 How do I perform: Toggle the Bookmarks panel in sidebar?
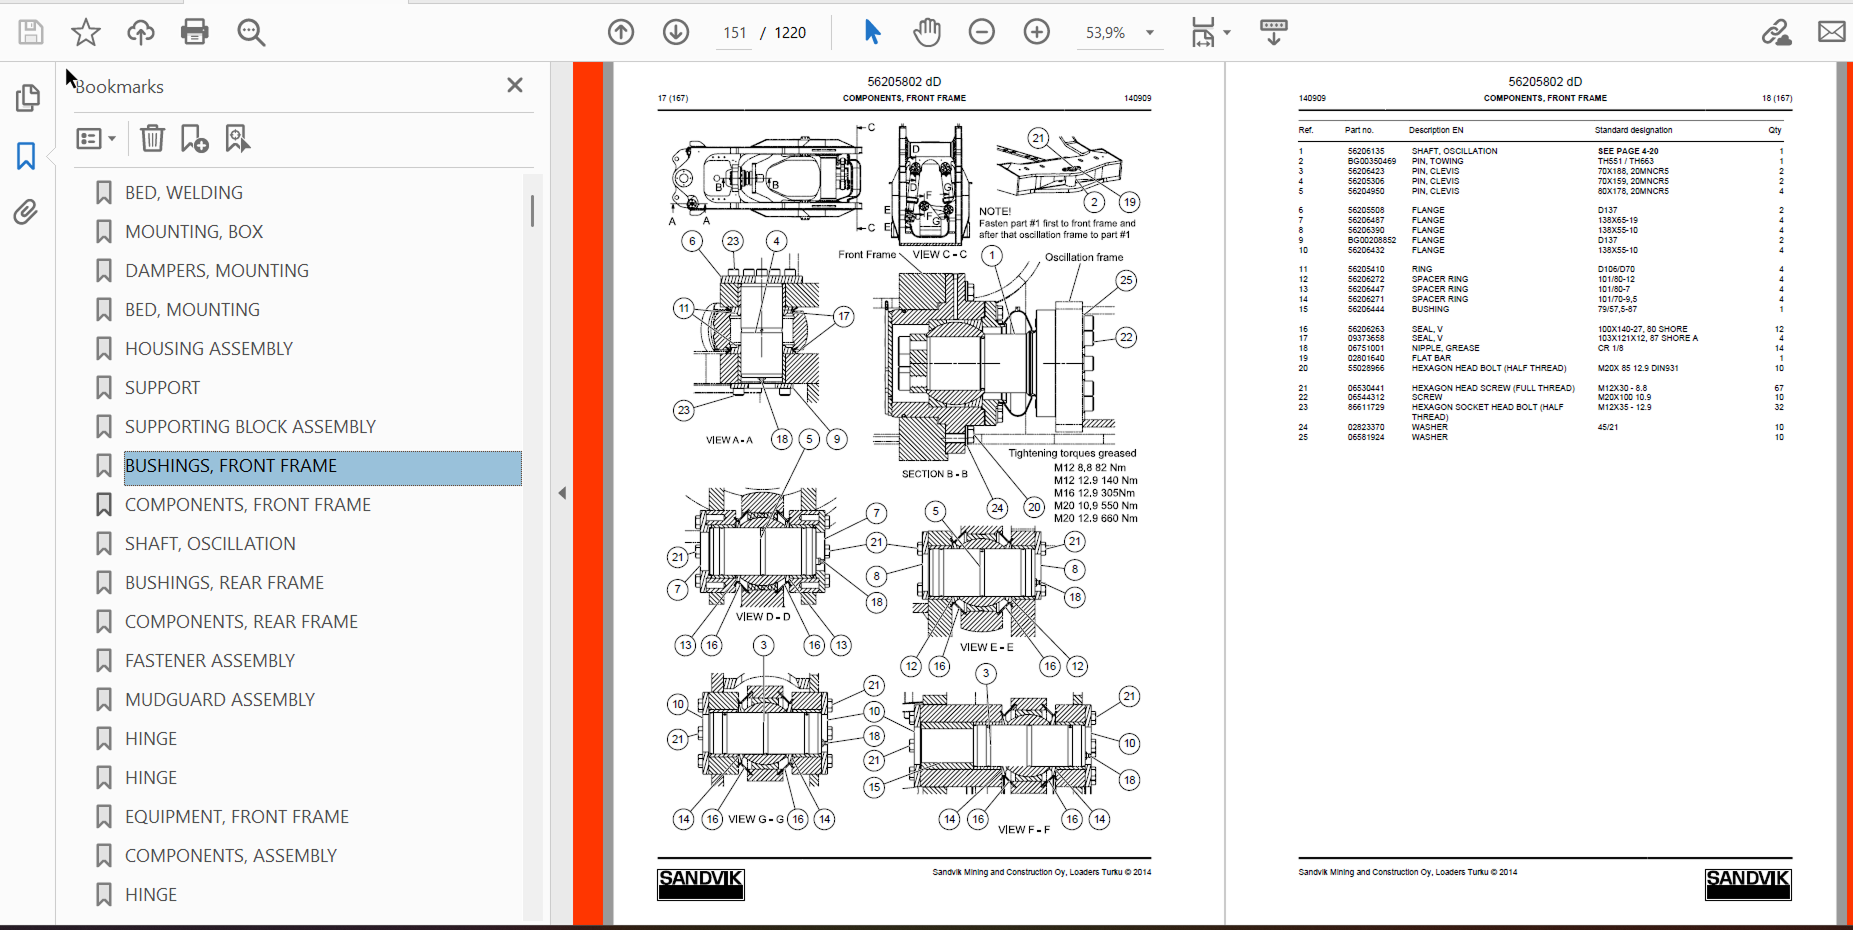[26, 155]
